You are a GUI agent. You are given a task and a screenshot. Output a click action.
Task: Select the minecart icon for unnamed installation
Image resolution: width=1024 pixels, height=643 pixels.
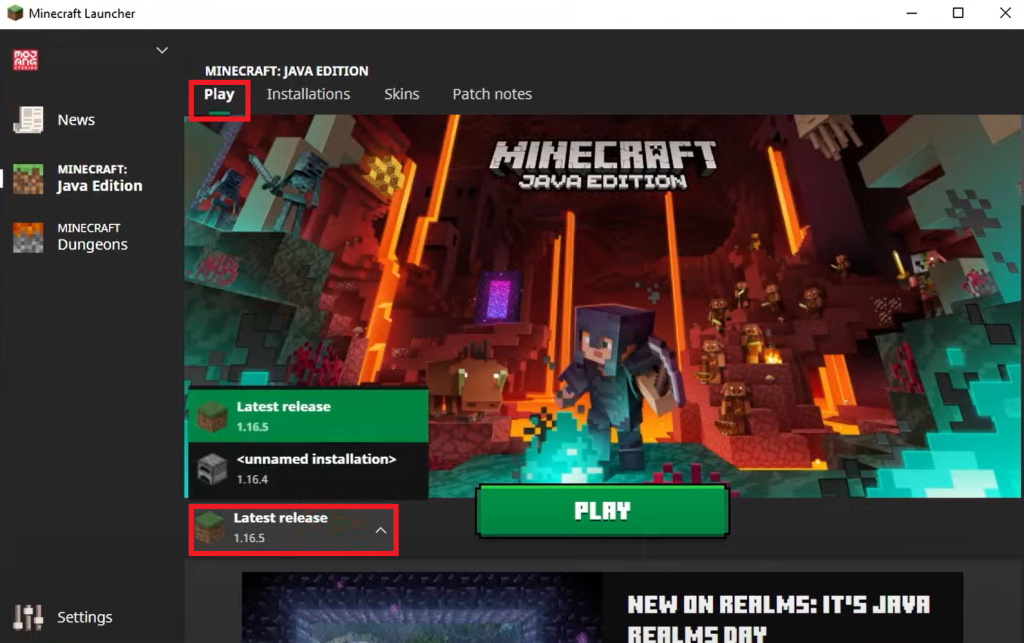[x=211, y=469]
